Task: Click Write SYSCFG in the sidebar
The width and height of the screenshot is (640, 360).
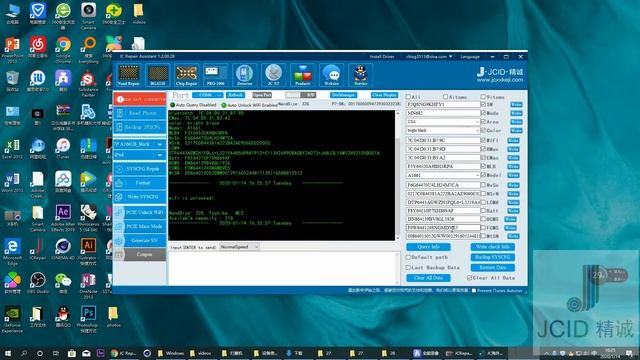Action: [140, 197]
